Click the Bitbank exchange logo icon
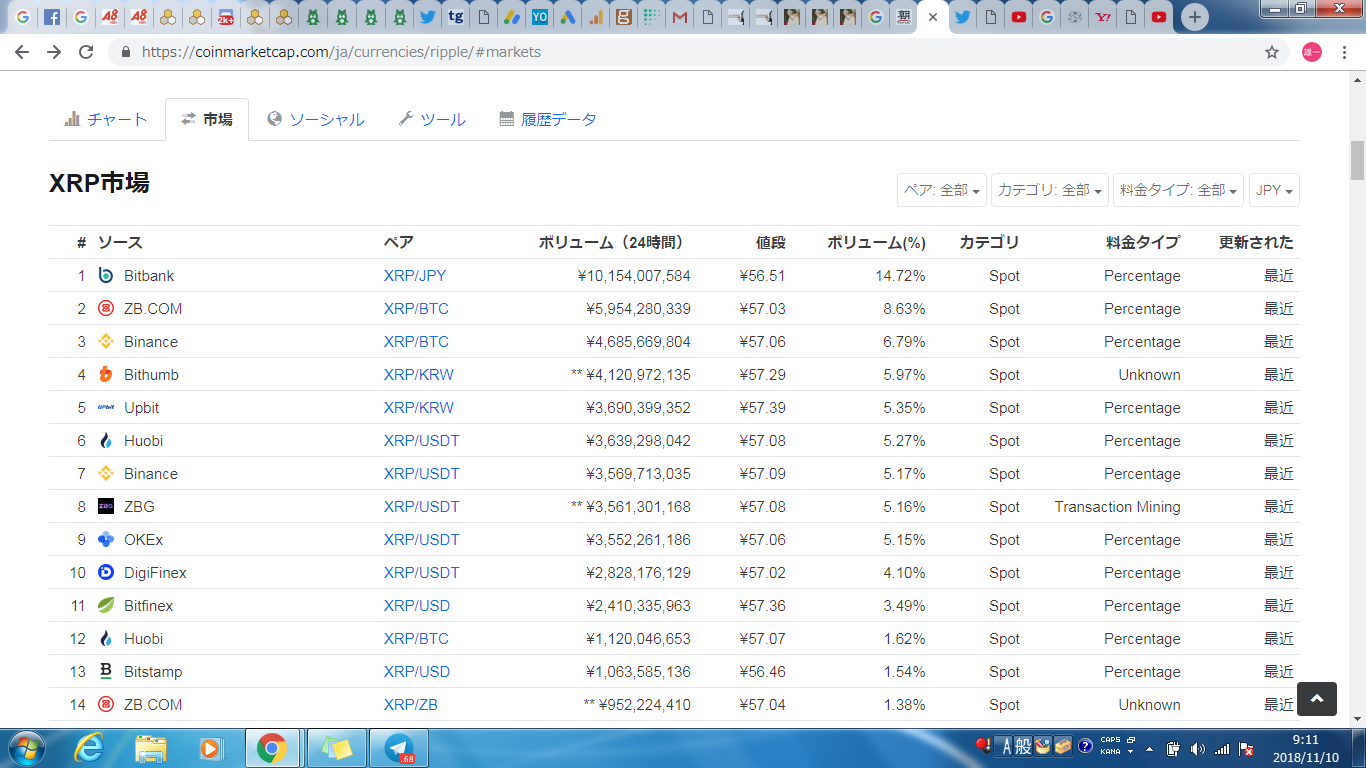Viewport: 1366px width, 768px height. pyautogui.click(x=106, y=276)
